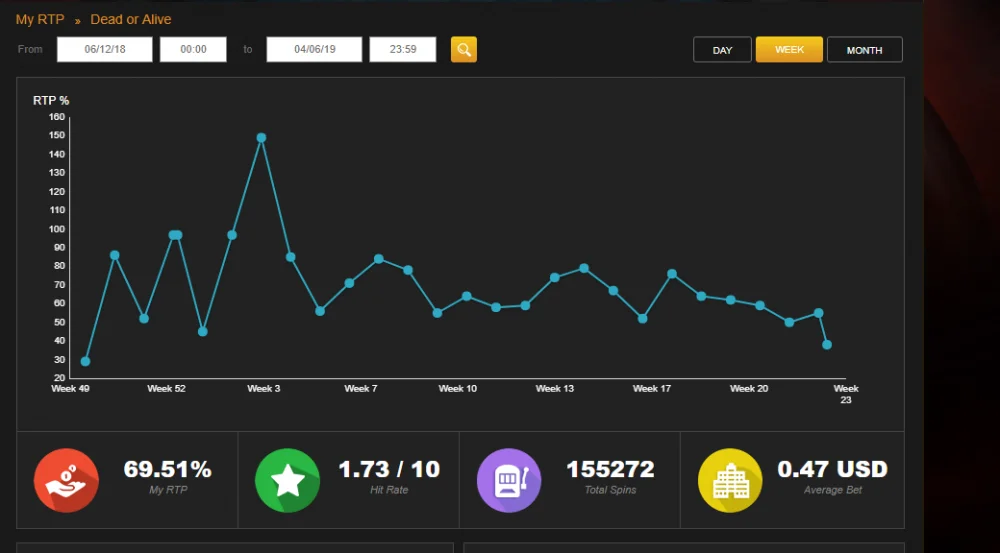This screenshot has height=553, width=1000.
Task: Click the 69.51% My RTP value
Action: (x=168, y=469)
